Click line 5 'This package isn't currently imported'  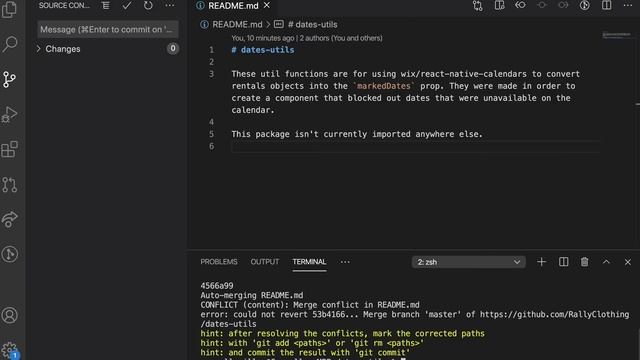357,134
